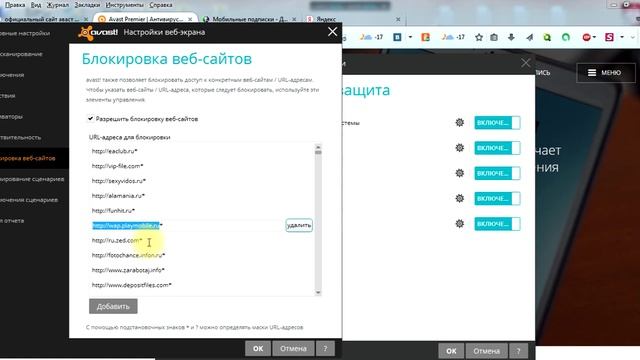Open dropdown arrow beside magenta S icon
The height and width of the screenshot is (360, 640).
click(622, 37)
